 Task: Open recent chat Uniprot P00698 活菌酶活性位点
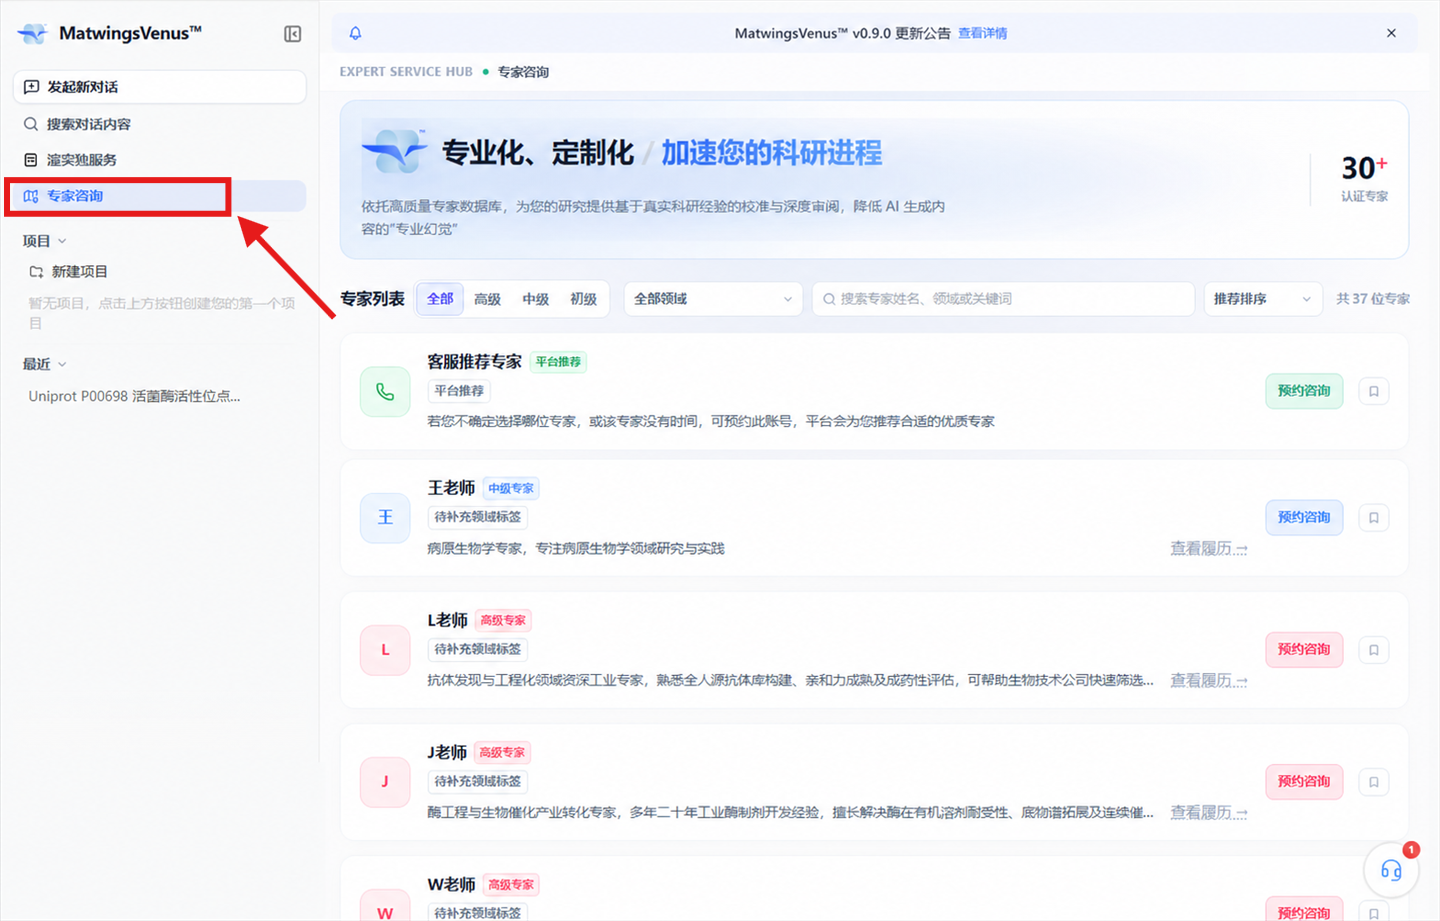pyautogui.click(x=134, y=396)
